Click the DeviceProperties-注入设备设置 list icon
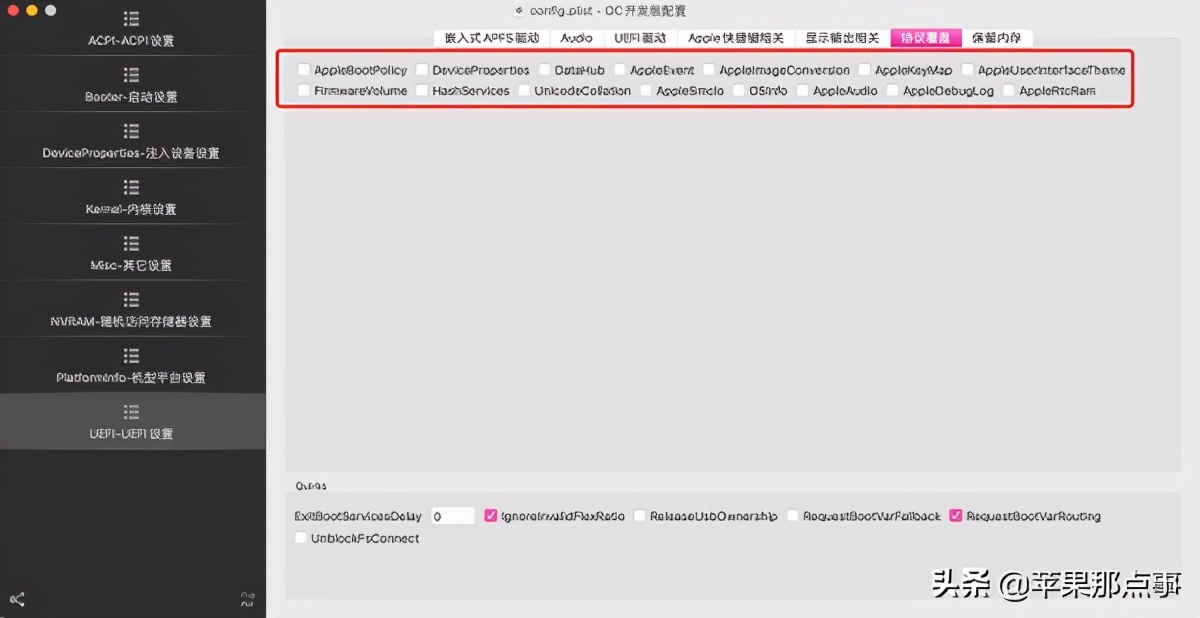 (133, 130)
